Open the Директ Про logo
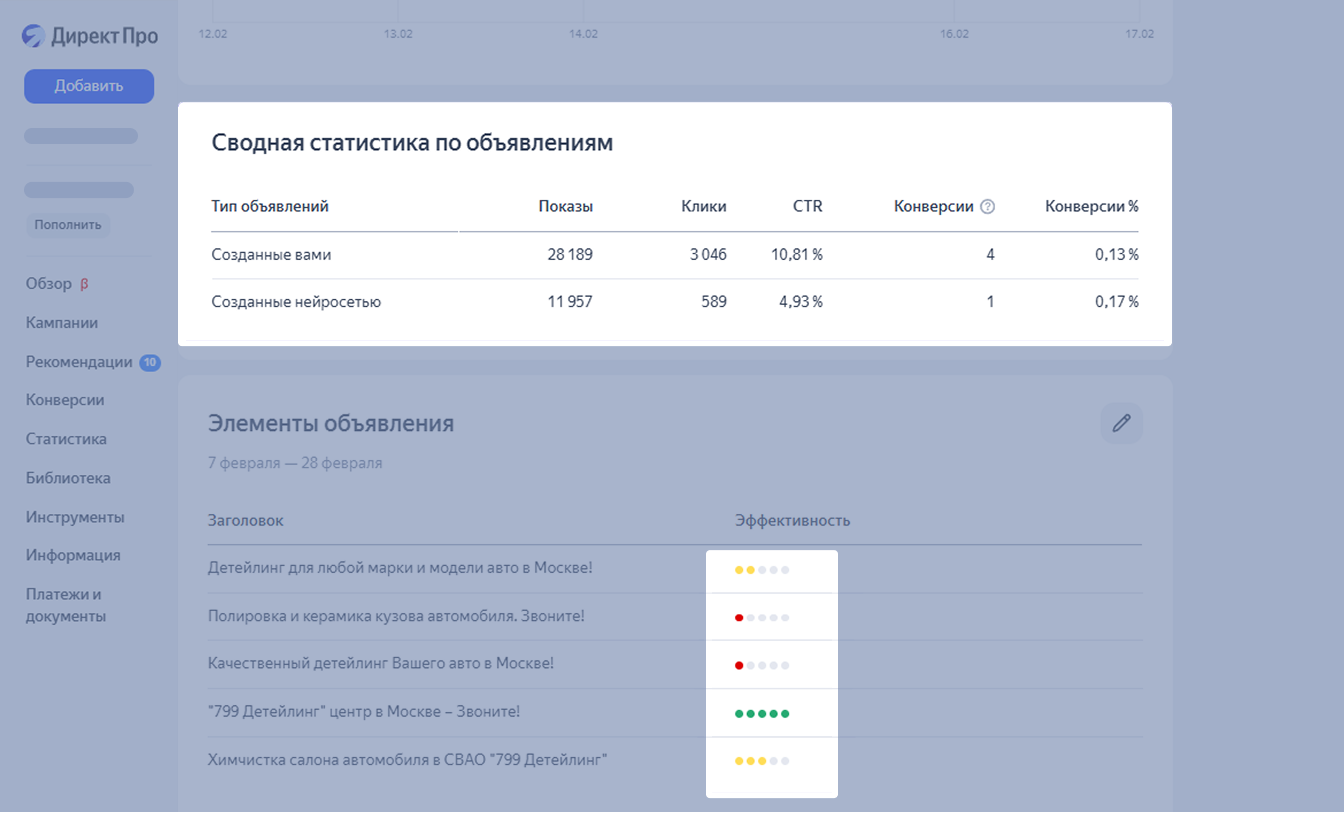Image resolution: width=1344 pixels, height=813 pixels. (x=90, y=36)
